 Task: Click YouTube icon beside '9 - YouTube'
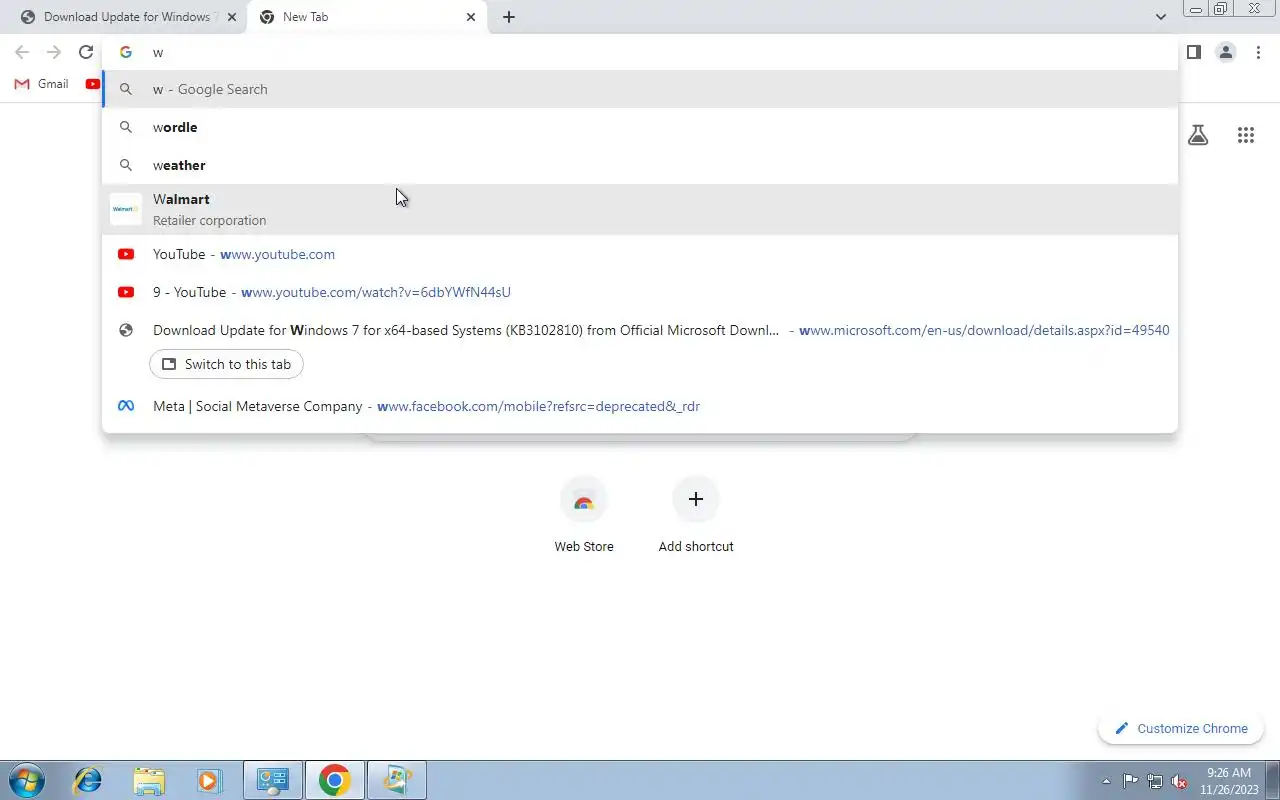point(126,292)
